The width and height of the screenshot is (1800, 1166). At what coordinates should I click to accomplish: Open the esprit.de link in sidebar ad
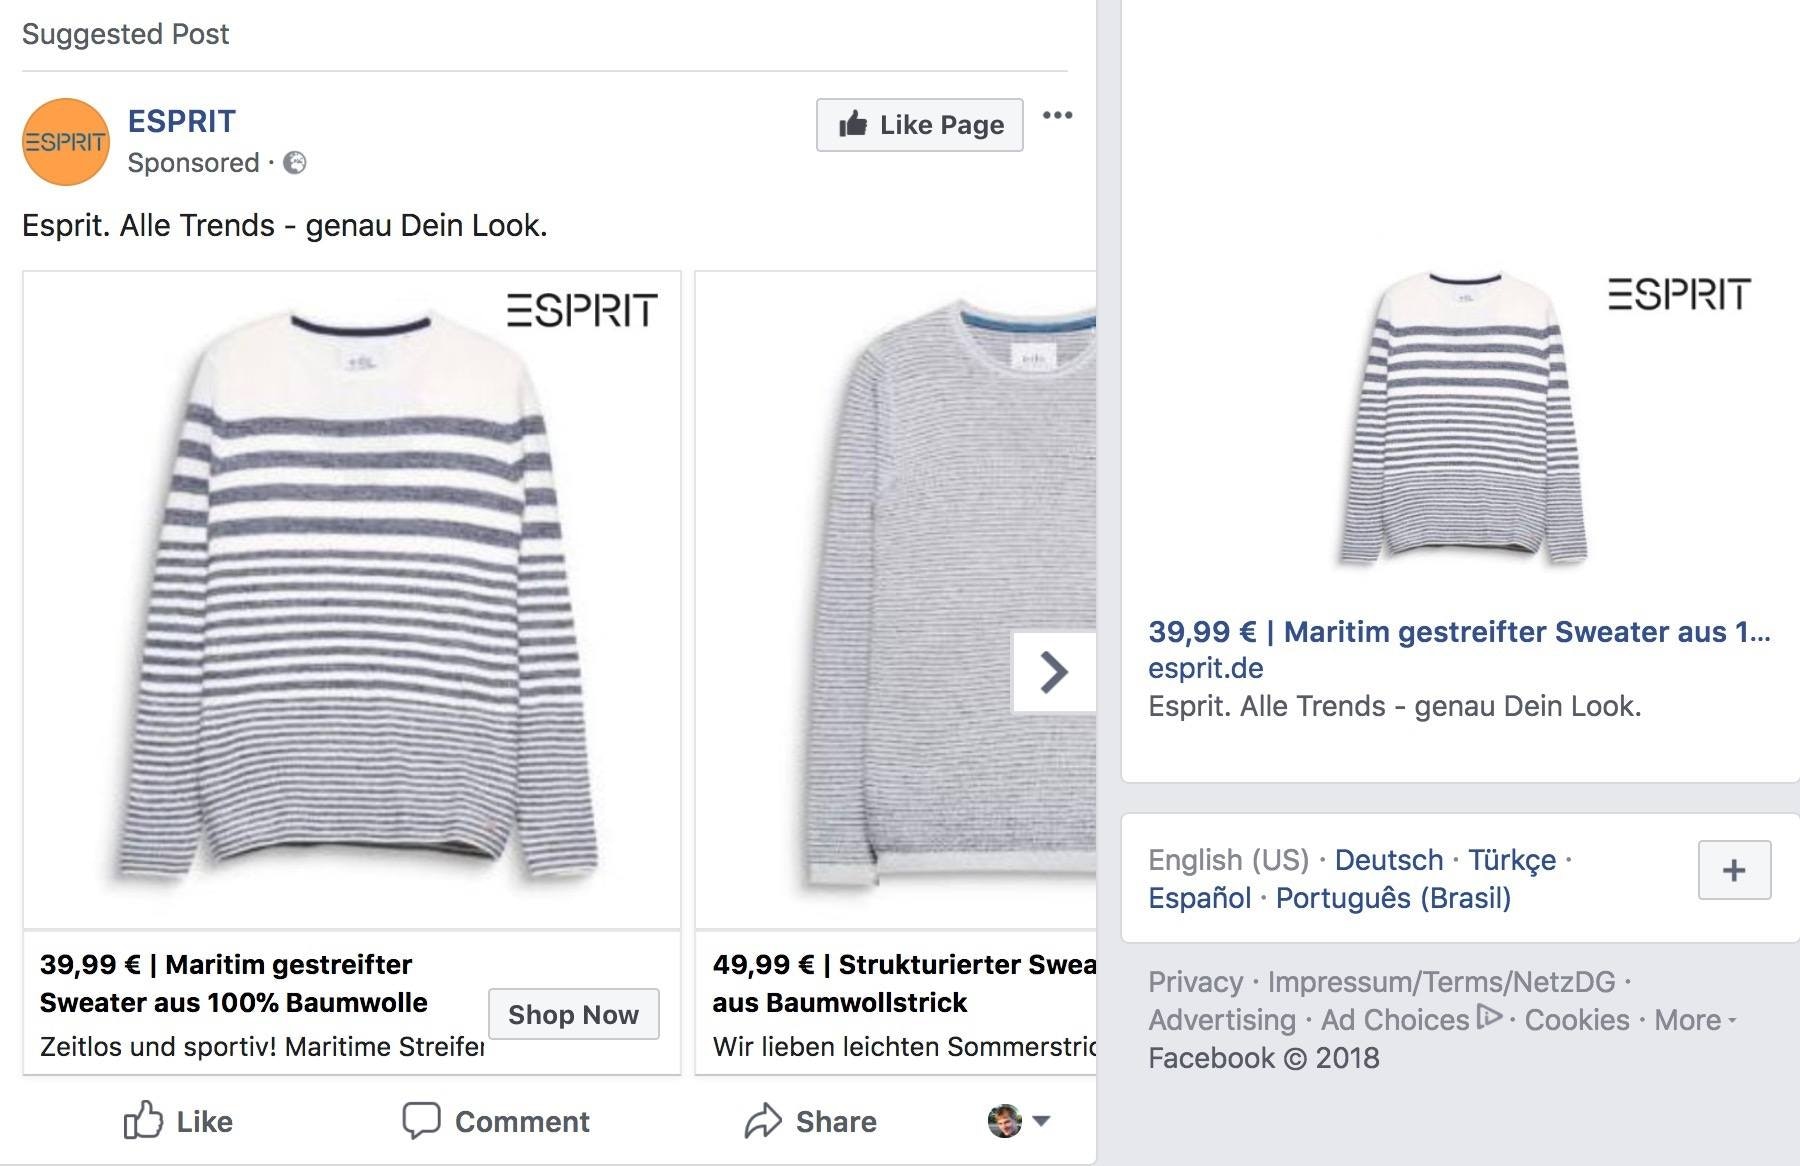pyautogui.click(x=1205, y=668)
